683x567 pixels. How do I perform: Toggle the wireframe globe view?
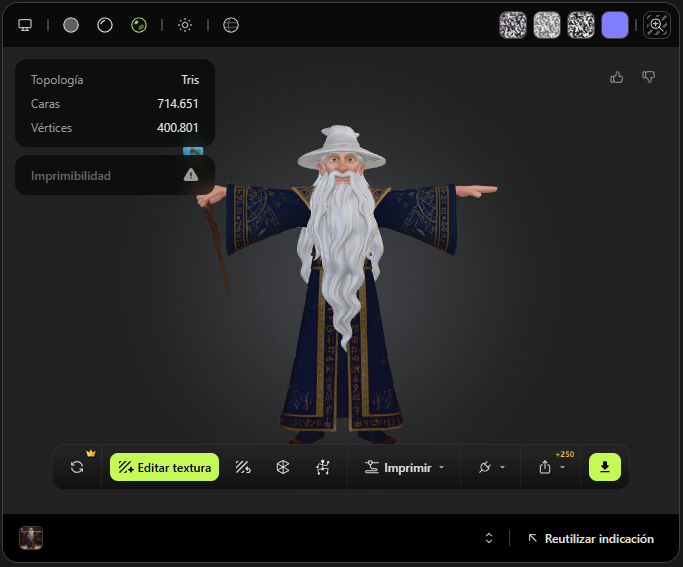click(231, 25)
